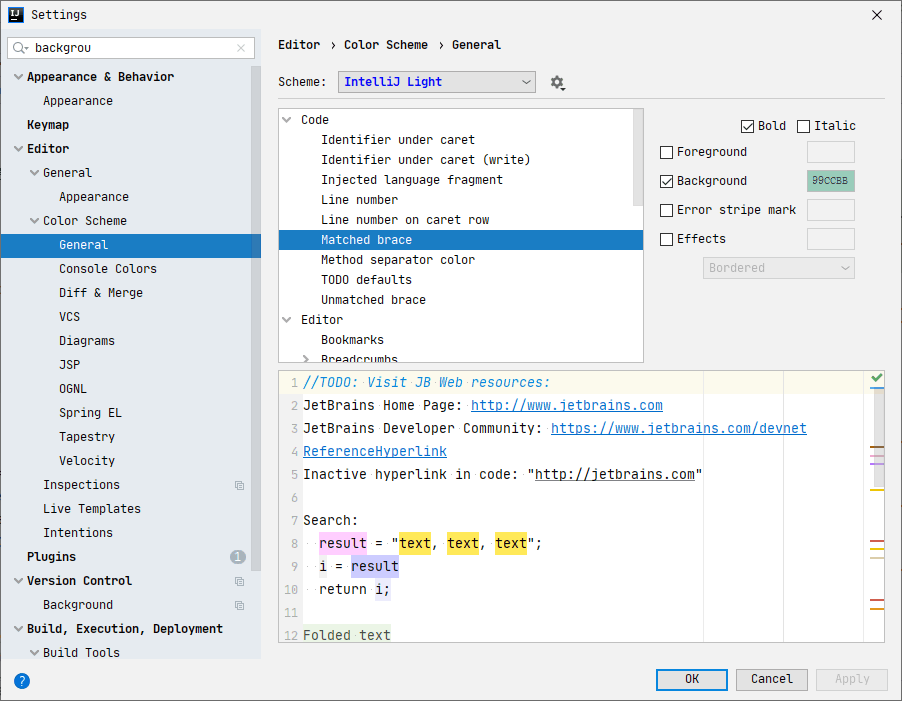902x701 pixels.
Task: Open the help question mark icon
Action: [x=22, y=680]
